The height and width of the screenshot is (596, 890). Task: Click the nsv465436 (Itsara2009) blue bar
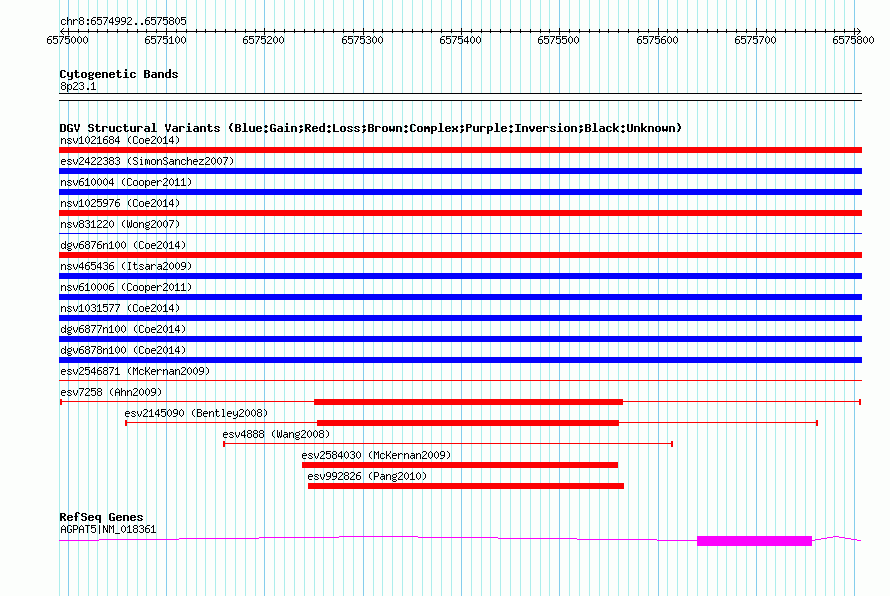[460, 276]
